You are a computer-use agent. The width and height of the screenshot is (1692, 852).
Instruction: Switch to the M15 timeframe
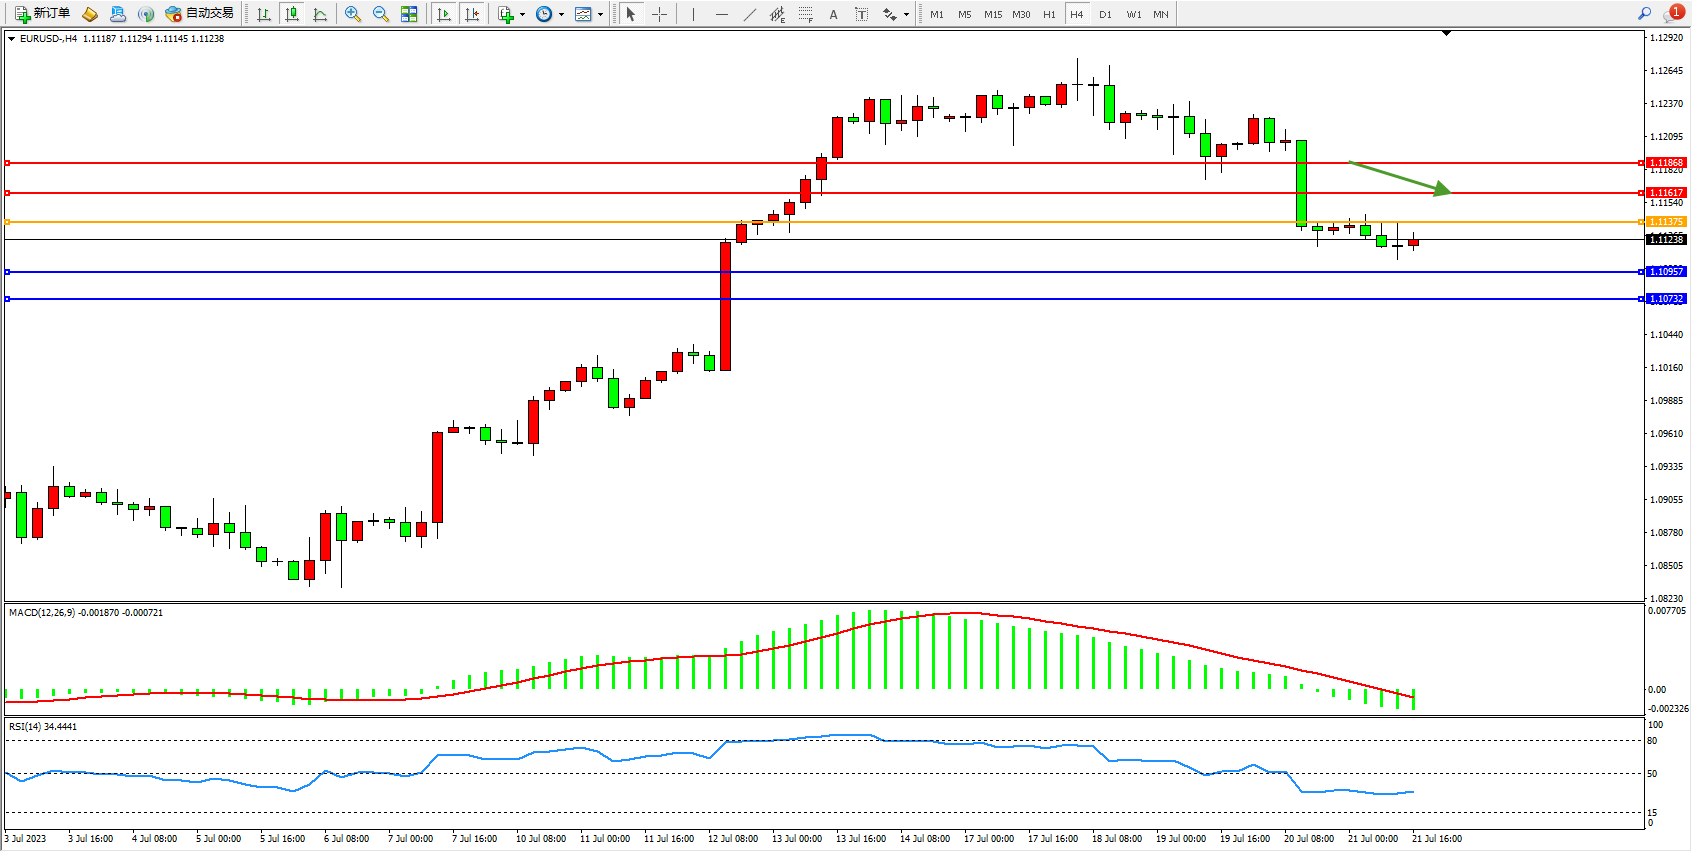(x=993, y=14)
